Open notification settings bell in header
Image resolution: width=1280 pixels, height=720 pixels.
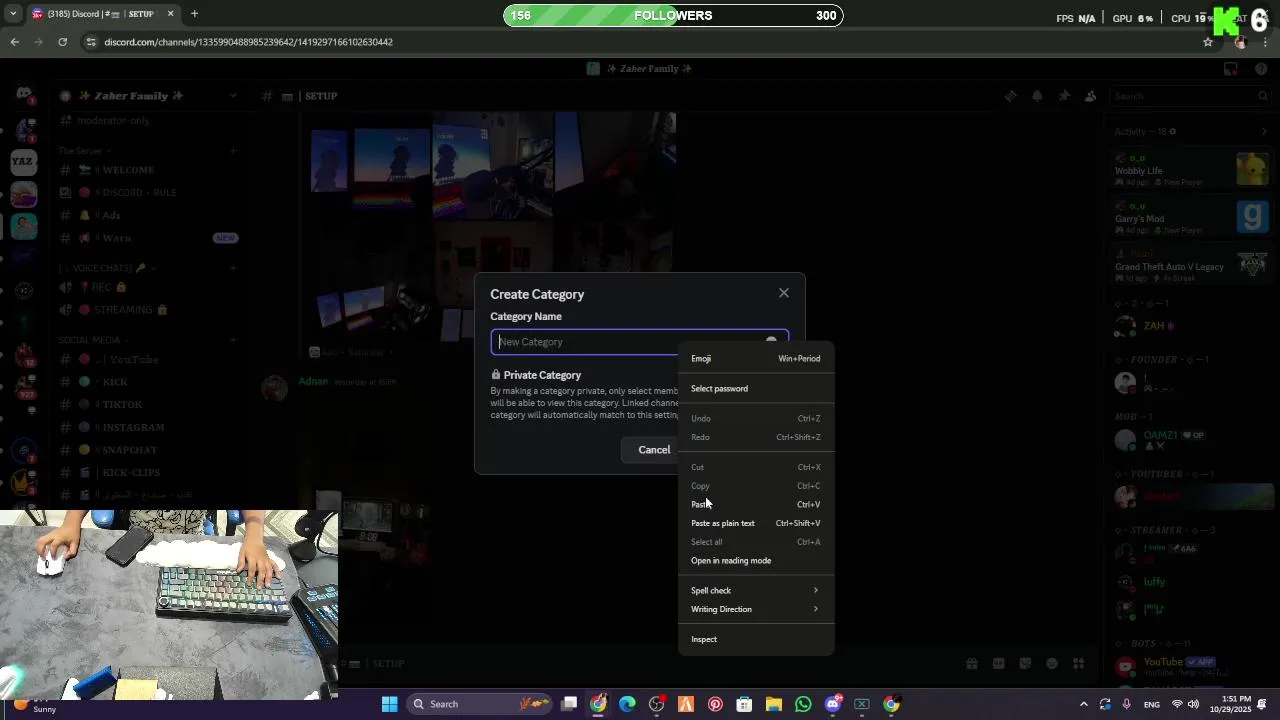click(1037, 96)
